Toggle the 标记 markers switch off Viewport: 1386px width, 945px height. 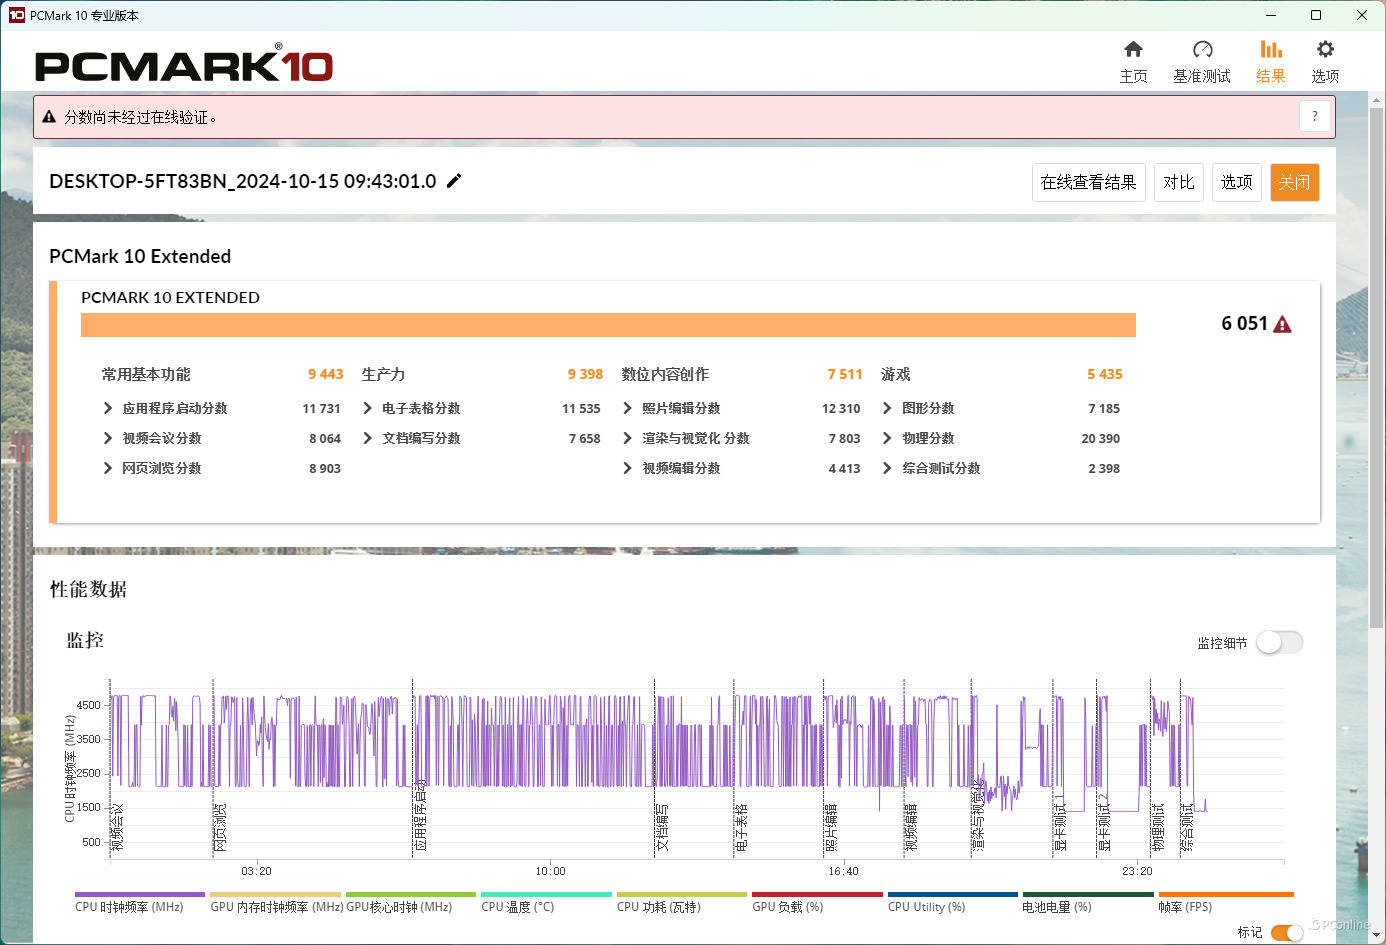[1286, 932]
